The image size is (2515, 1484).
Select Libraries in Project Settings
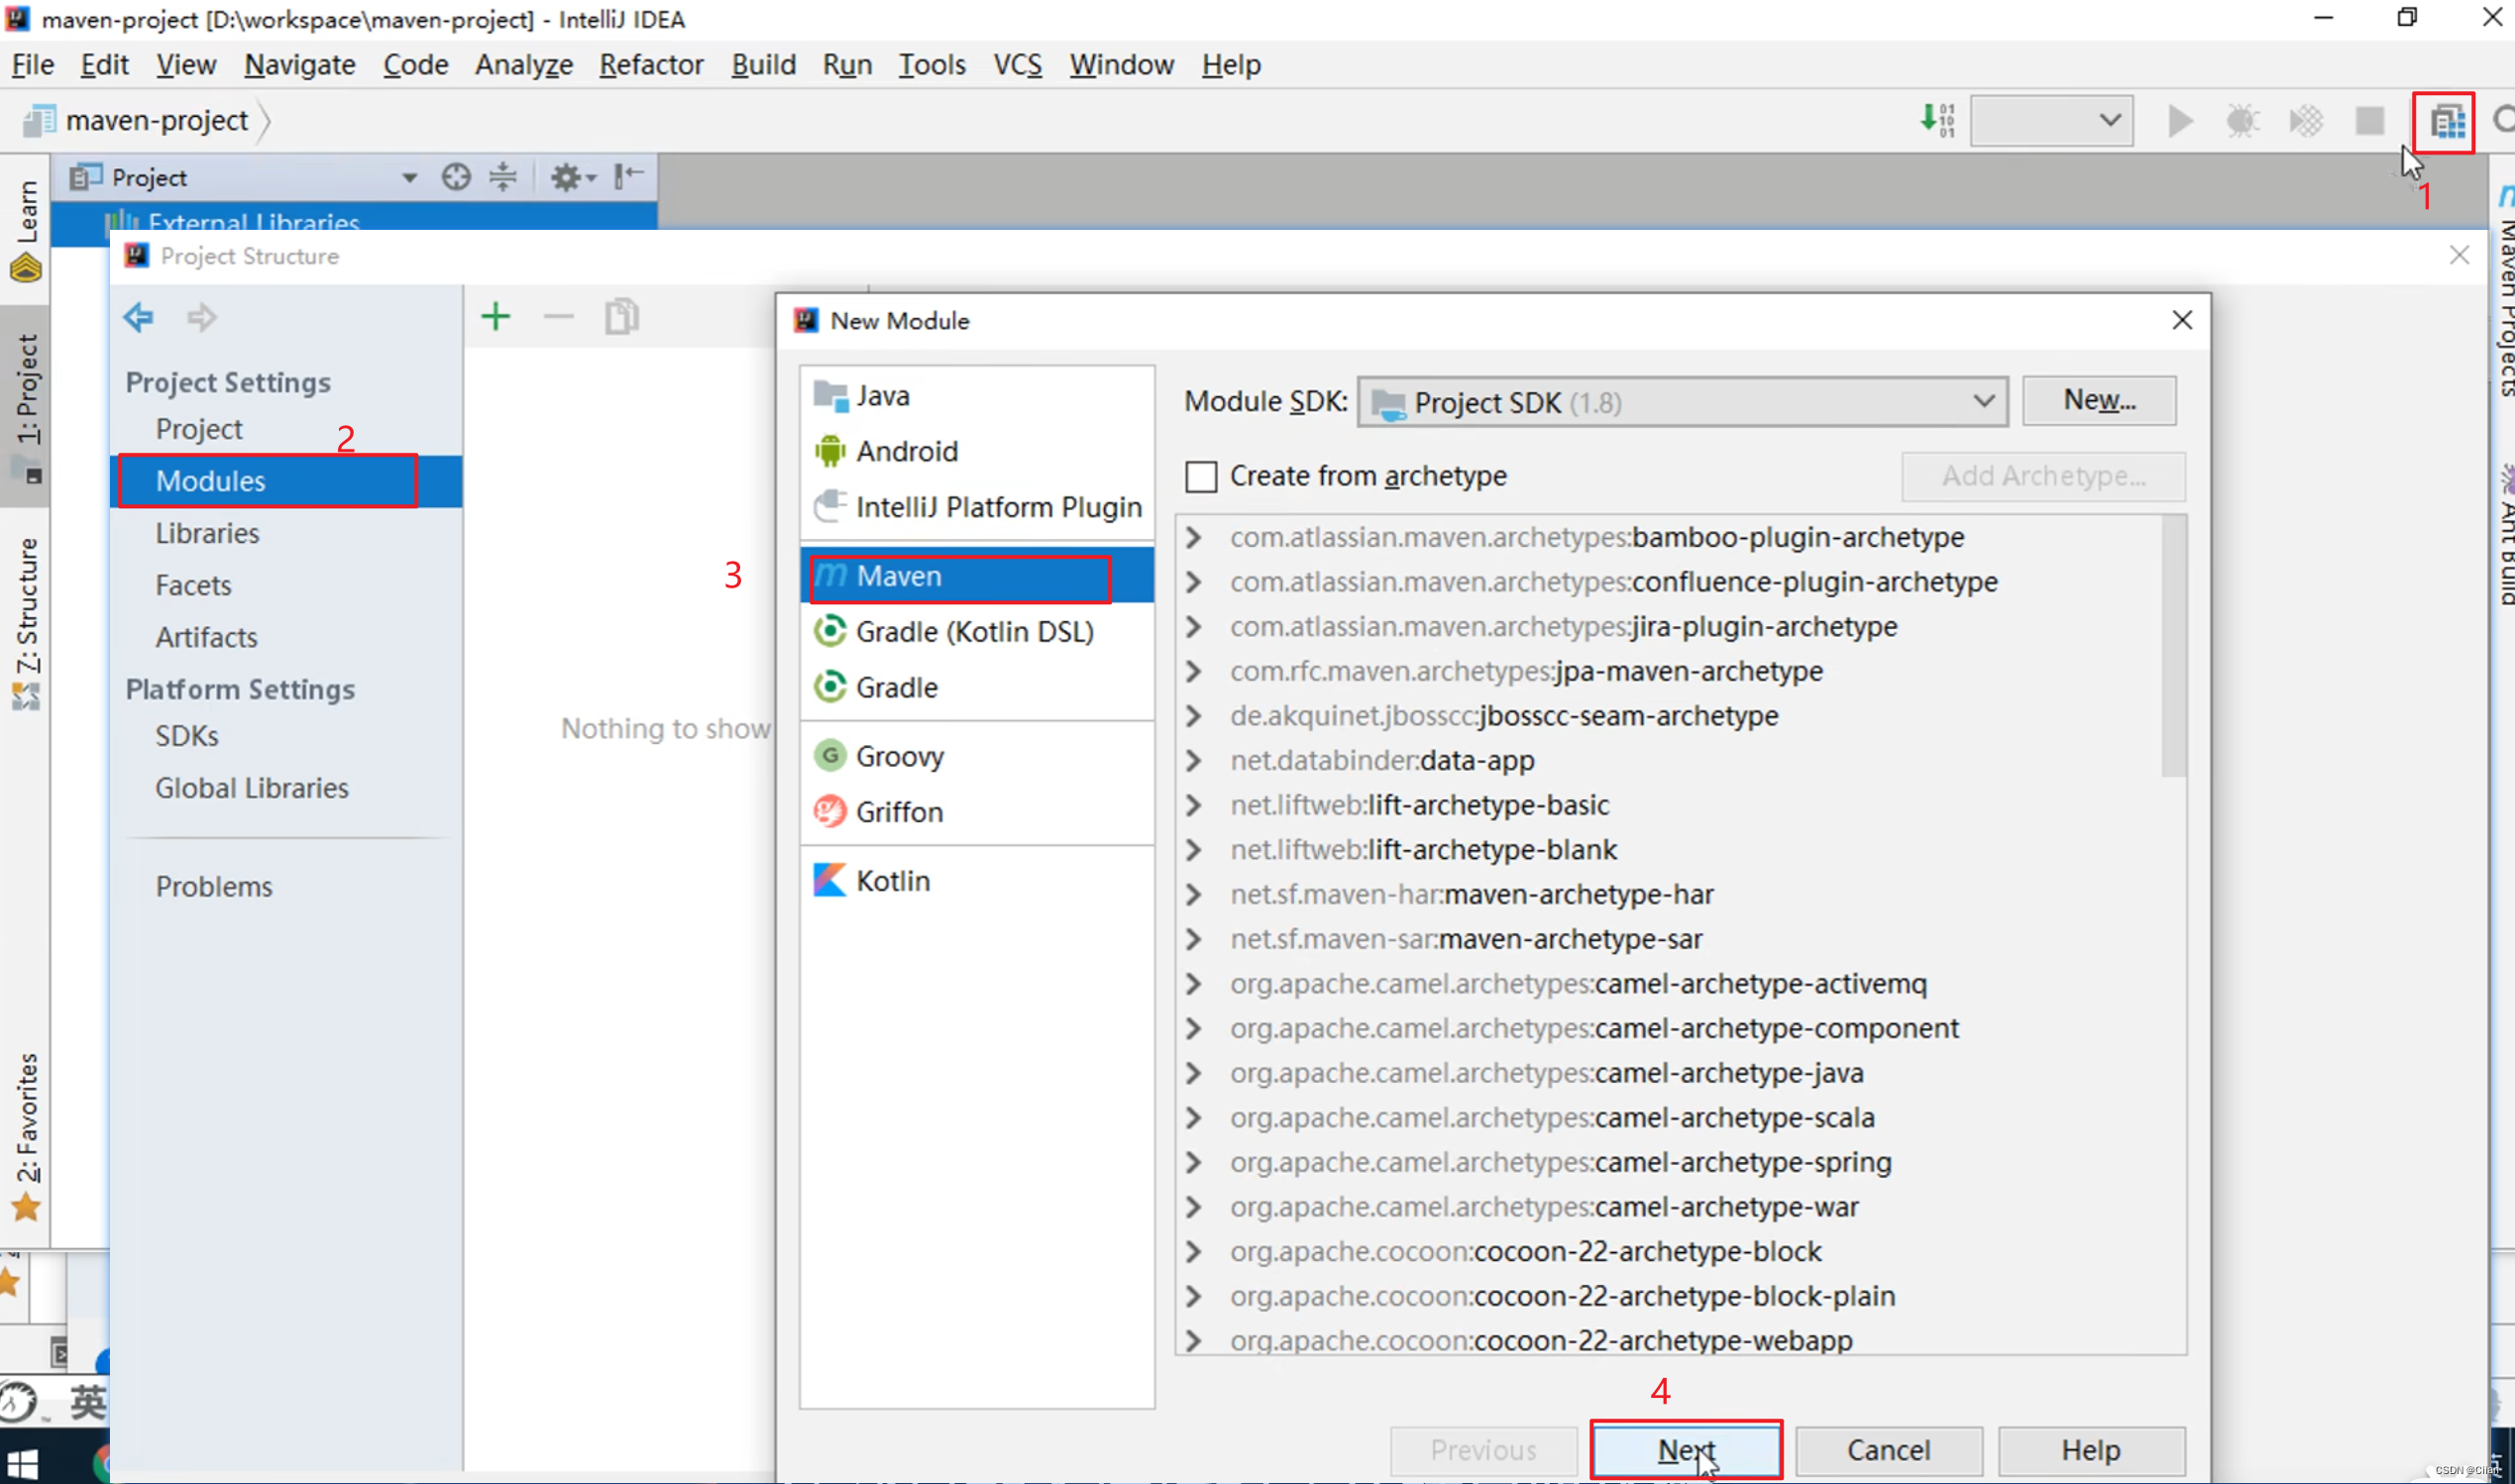(x=286, y=533)
